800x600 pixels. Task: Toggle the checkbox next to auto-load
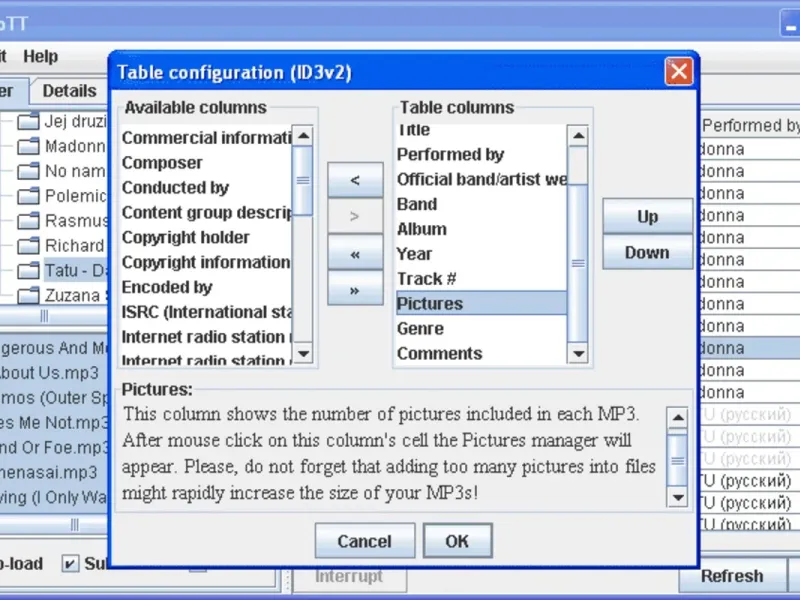pos(69,564)
